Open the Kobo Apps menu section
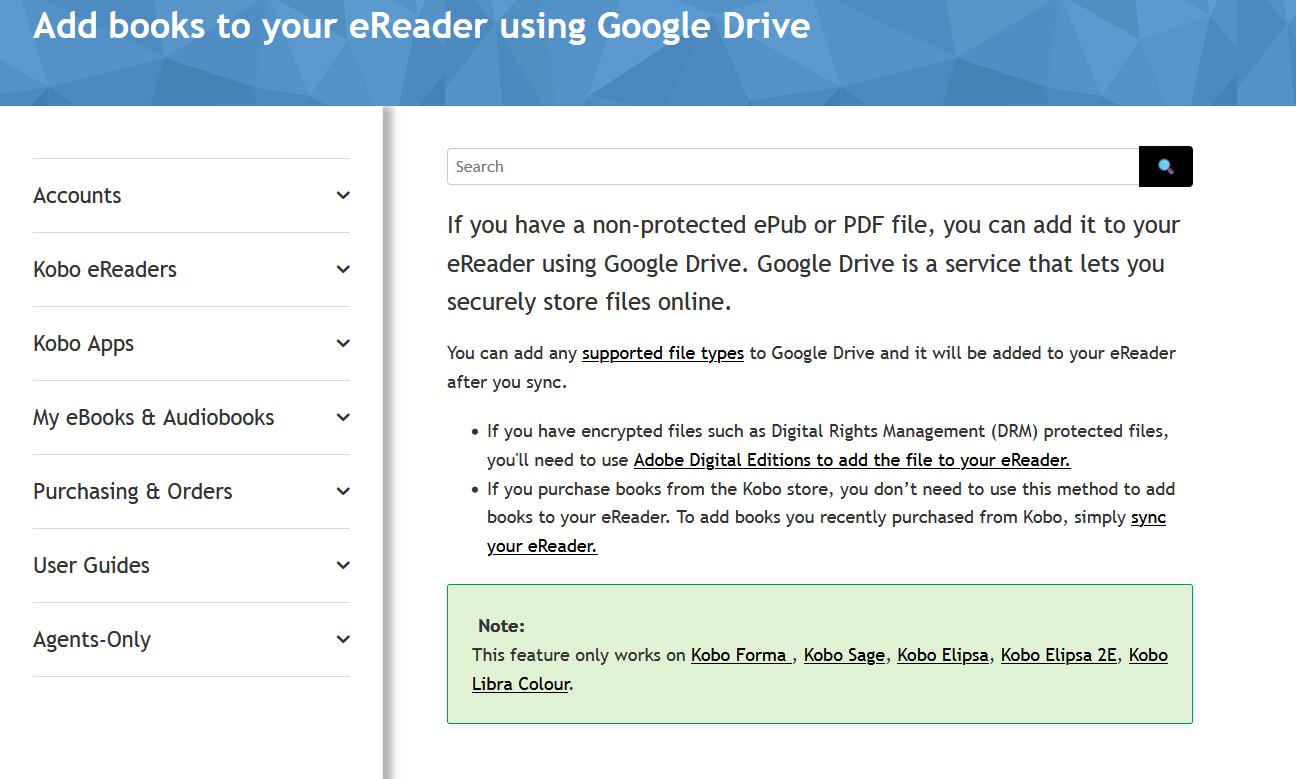Screen dimensions: 1296x779 (83, 344)
